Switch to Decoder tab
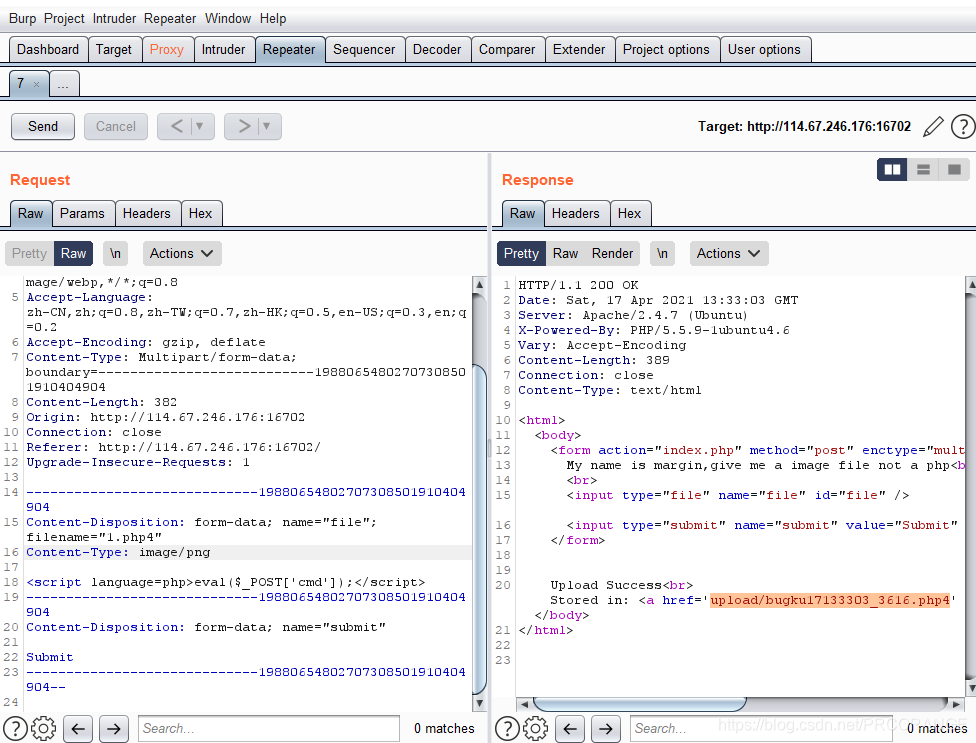 (x=437, y=50)
